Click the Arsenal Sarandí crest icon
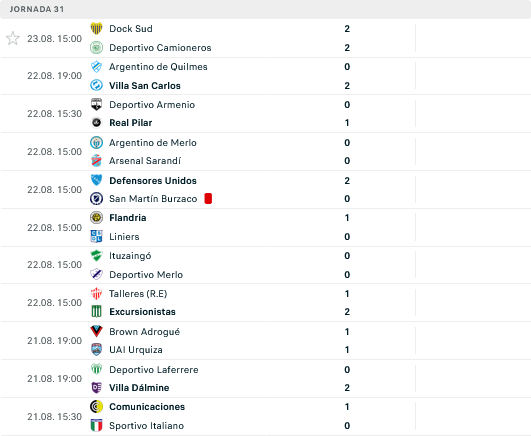This screenshot has height=436, width=531. pos(96,161)
